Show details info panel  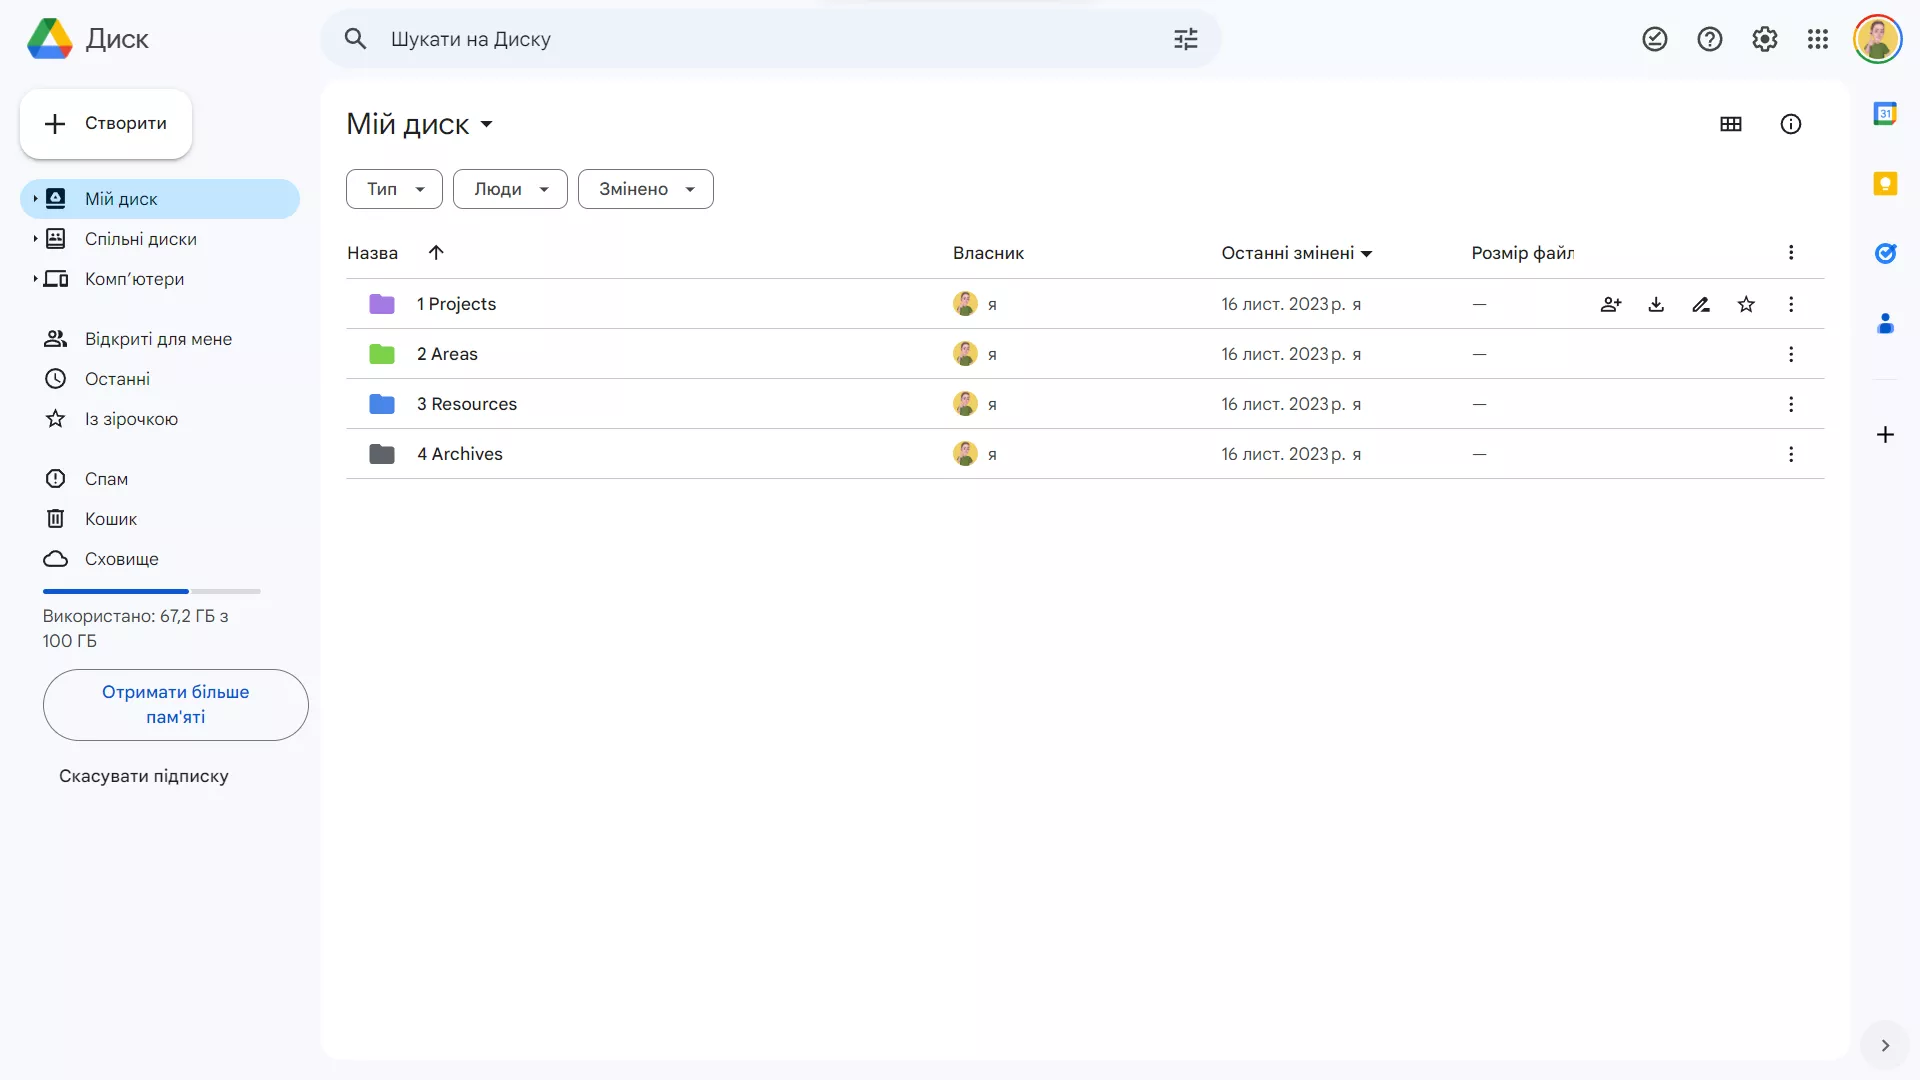[1791, 124]
